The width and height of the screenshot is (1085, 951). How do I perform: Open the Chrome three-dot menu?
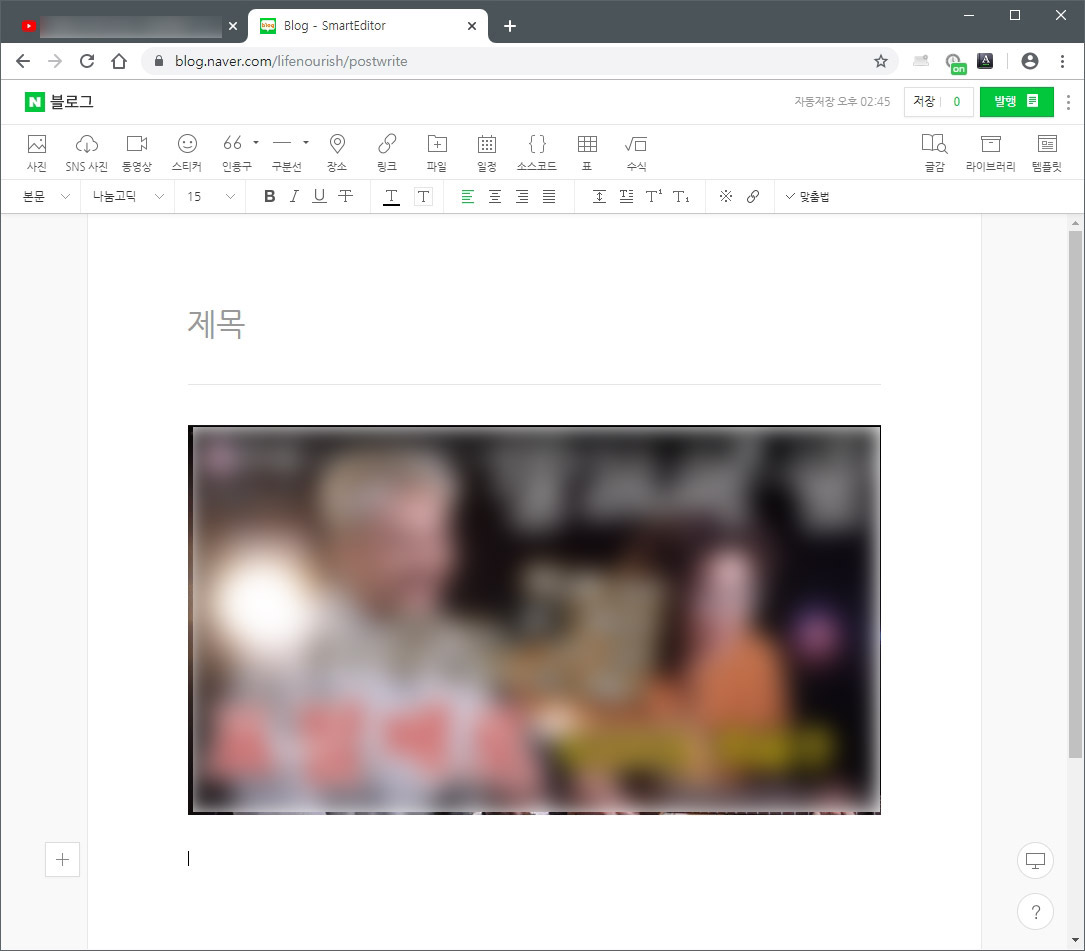[1062, 61]
